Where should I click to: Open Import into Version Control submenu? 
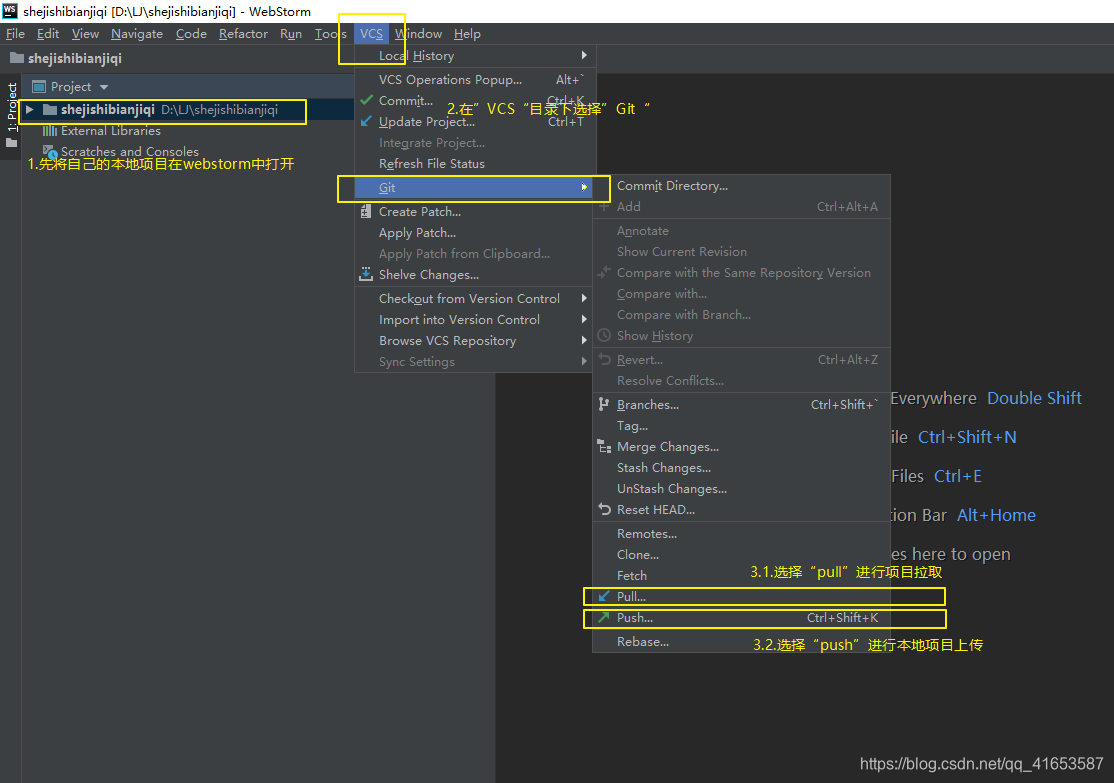tap(475, 320)
